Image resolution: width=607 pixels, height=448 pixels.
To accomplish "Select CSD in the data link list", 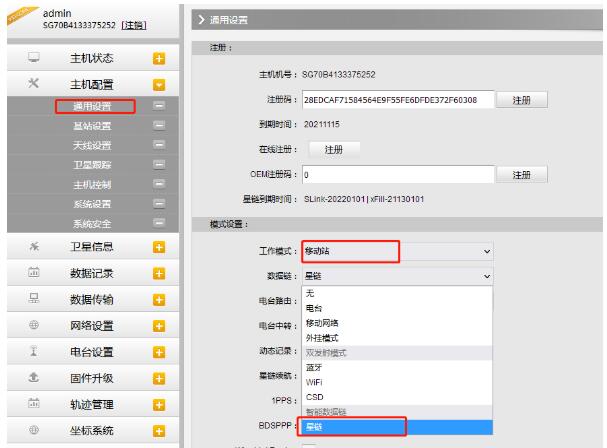I will [397, 397].
